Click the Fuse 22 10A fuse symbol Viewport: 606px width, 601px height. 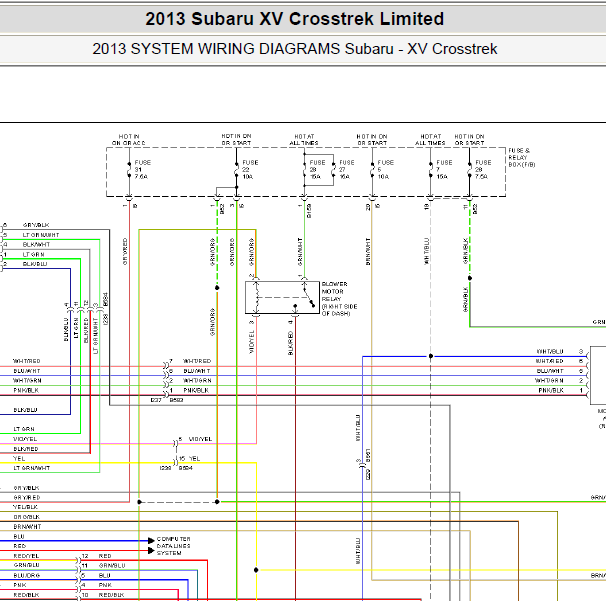pyautogui.click(x=237, y=170)
